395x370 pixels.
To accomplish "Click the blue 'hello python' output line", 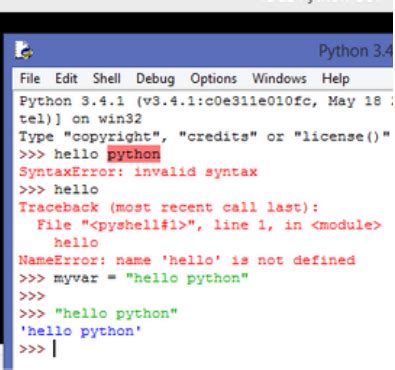I will tap(80, 331).
